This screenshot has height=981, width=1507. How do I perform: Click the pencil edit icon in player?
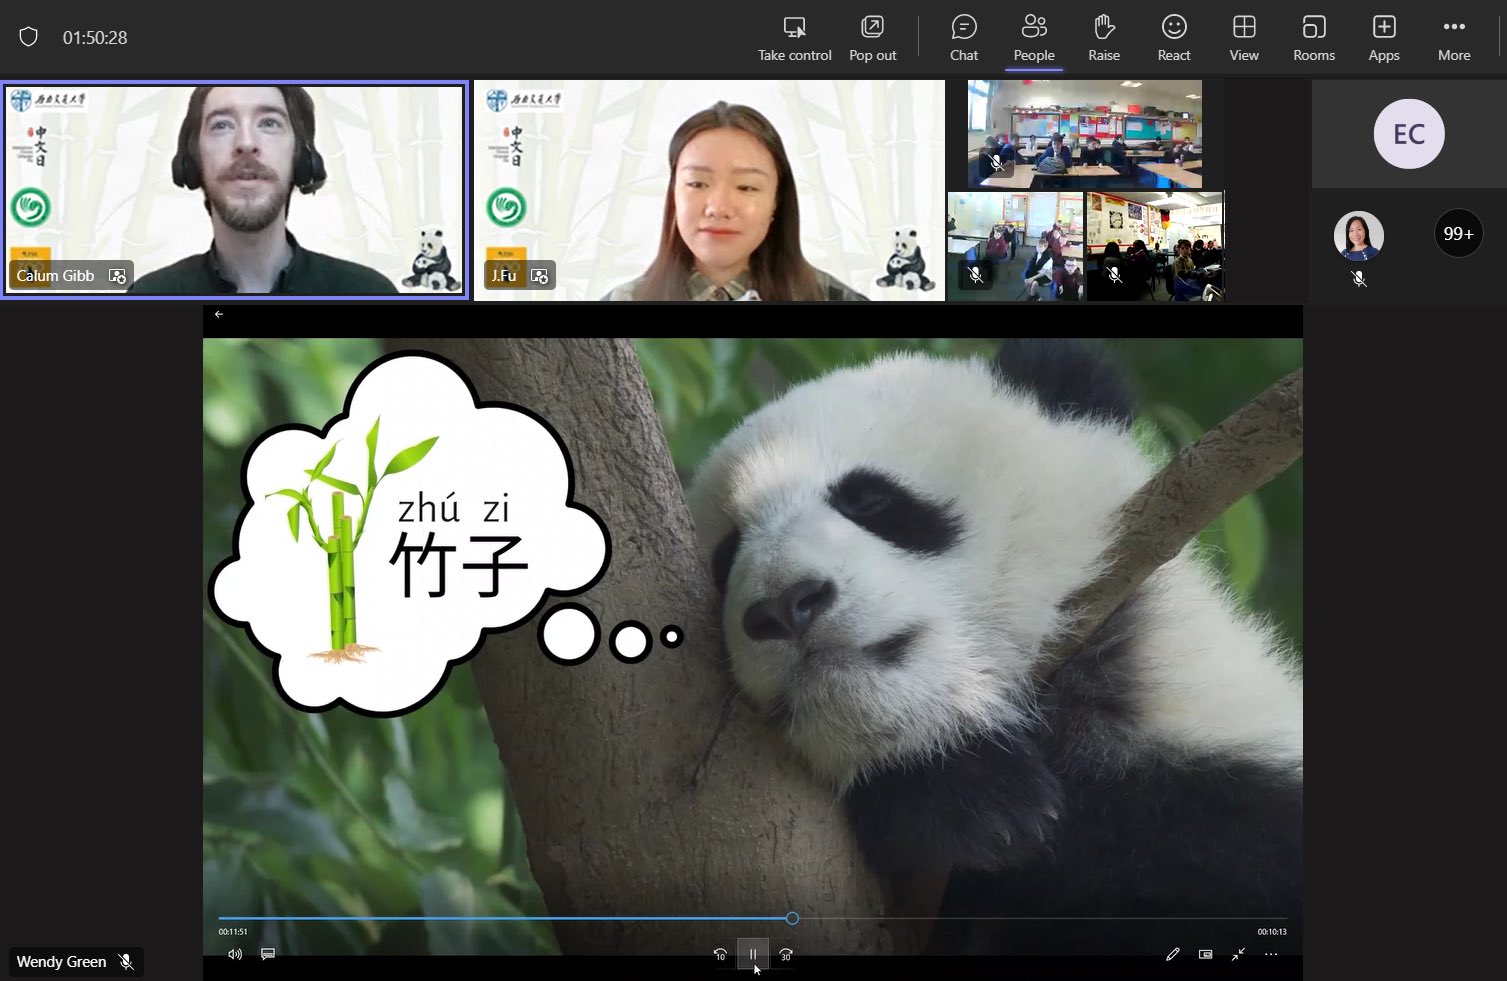pos(1173,954)
